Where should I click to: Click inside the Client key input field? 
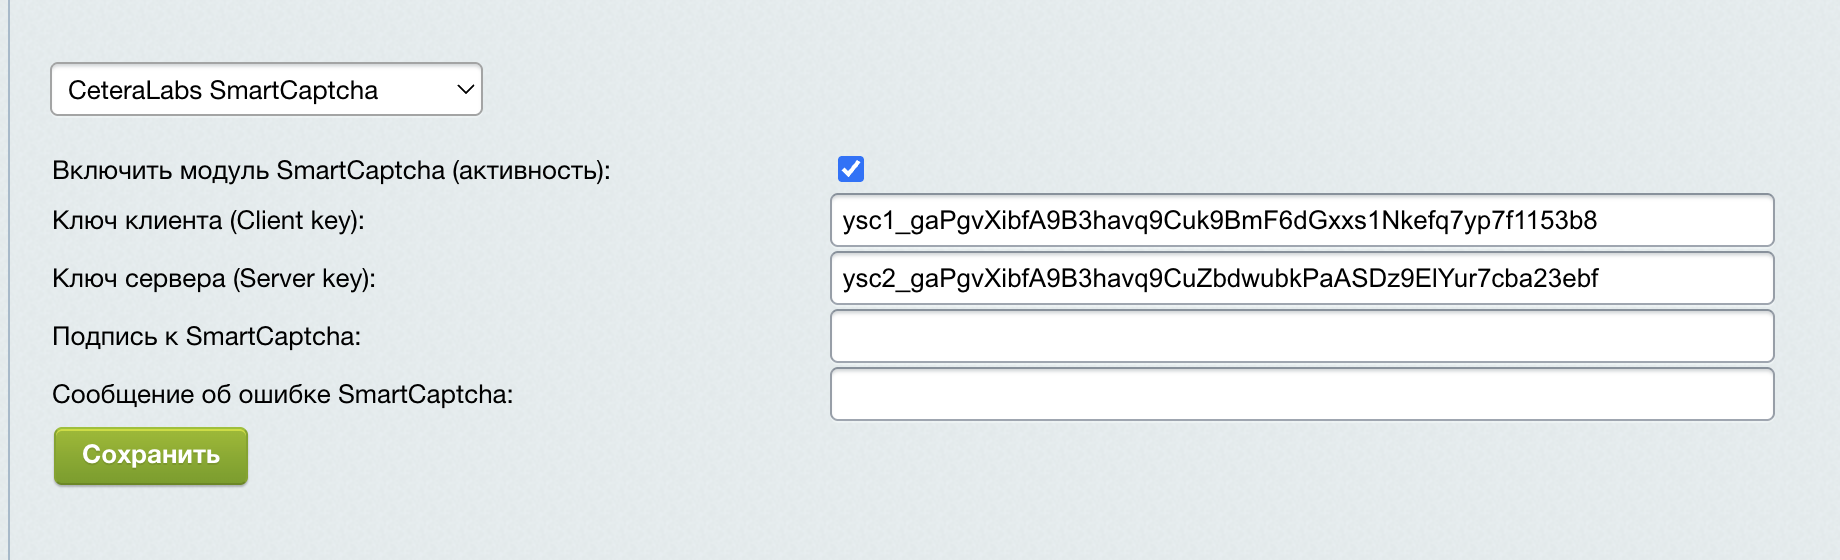1300,220
